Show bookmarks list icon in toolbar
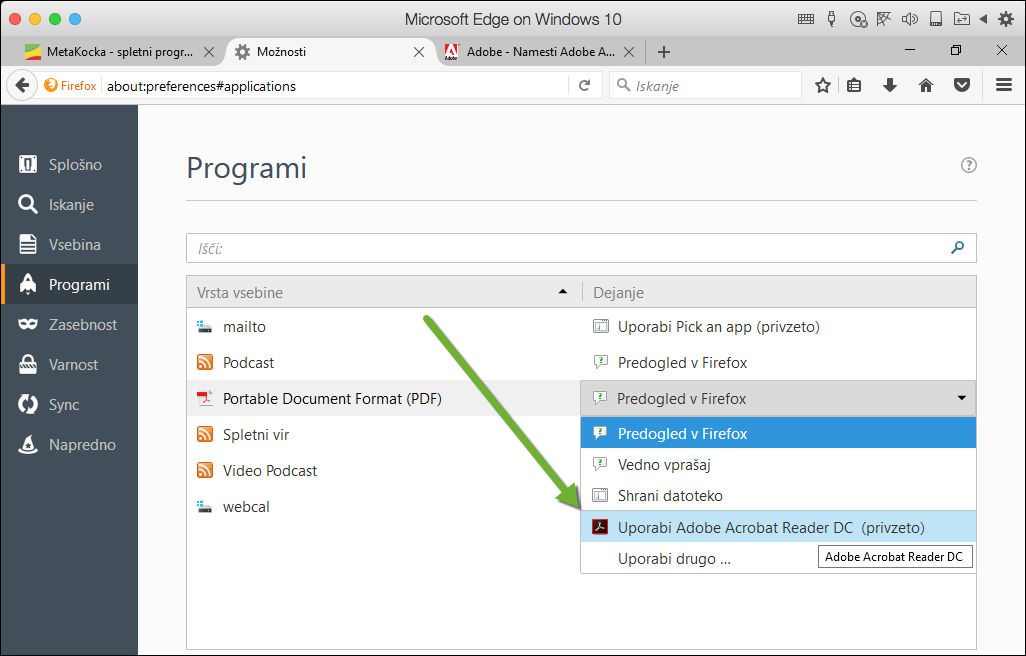Viewport: 1026px width, 656px height. tap(854, 86)
